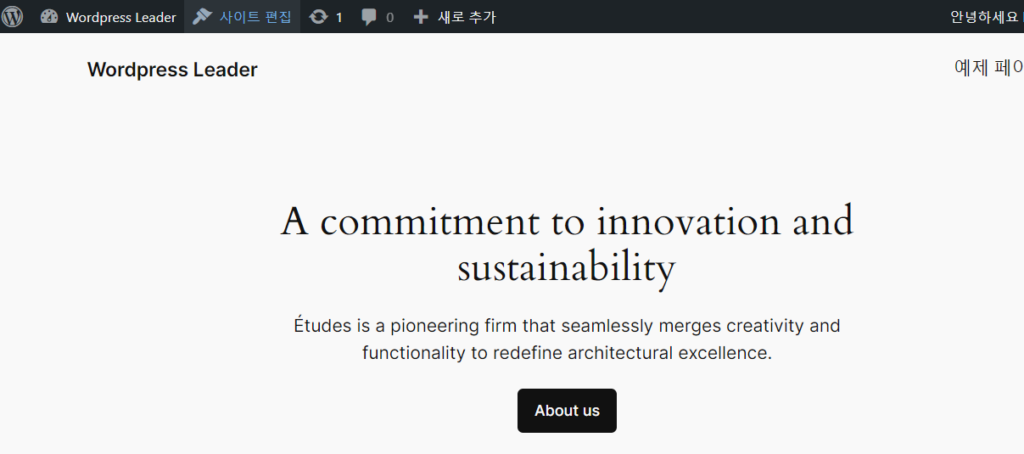Open 사이트 편집 from the admin bar
Image resolution: width=1024 pixels, height=454 pixels.
point(255,17)
